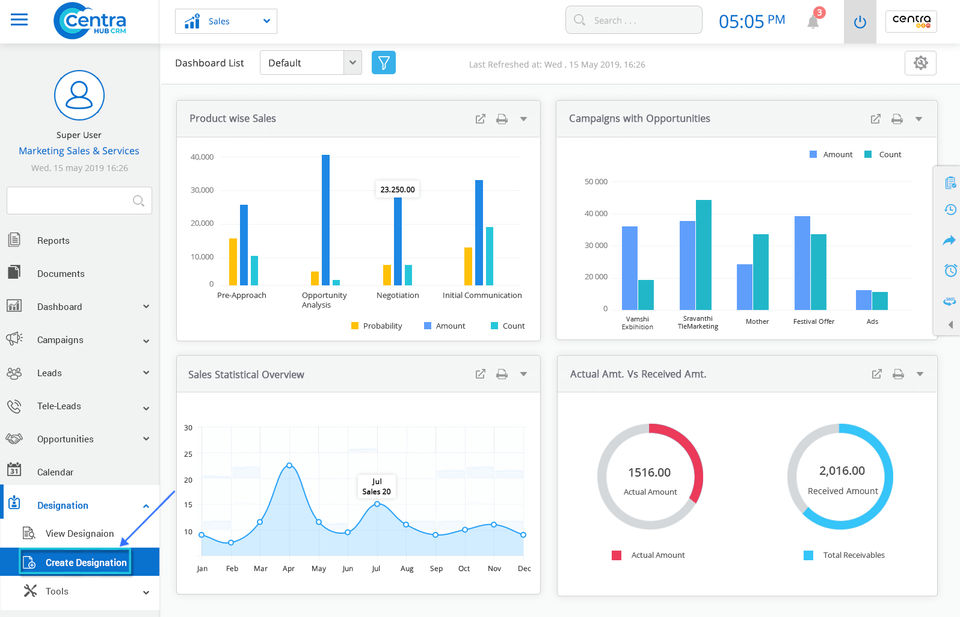Open Campaigns with Opportunities in new window
The height and width of the screenshot is (617, 960).
[875, 119]
